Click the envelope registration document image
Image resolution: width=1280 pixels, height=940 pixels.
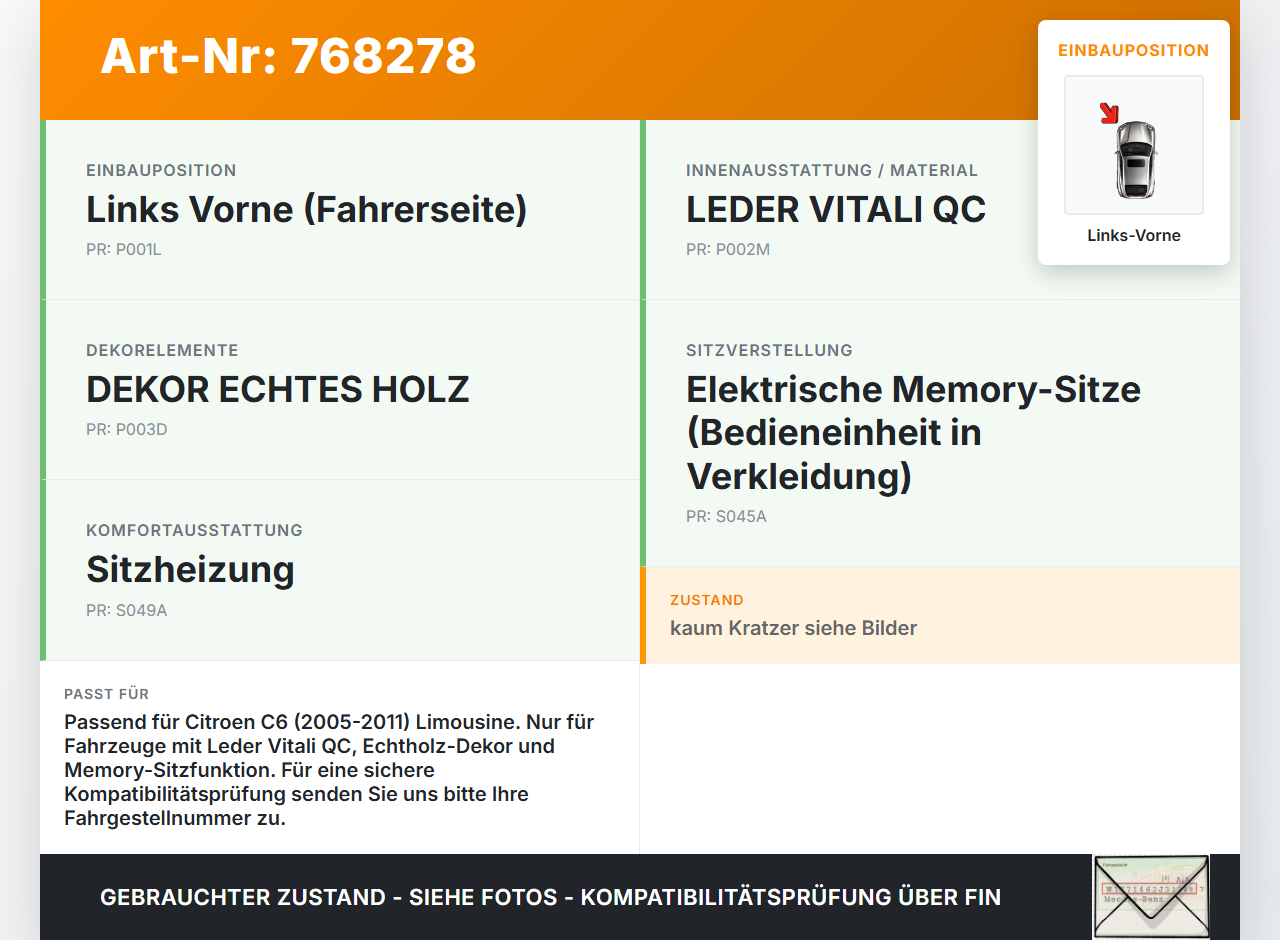[1151, 897]
